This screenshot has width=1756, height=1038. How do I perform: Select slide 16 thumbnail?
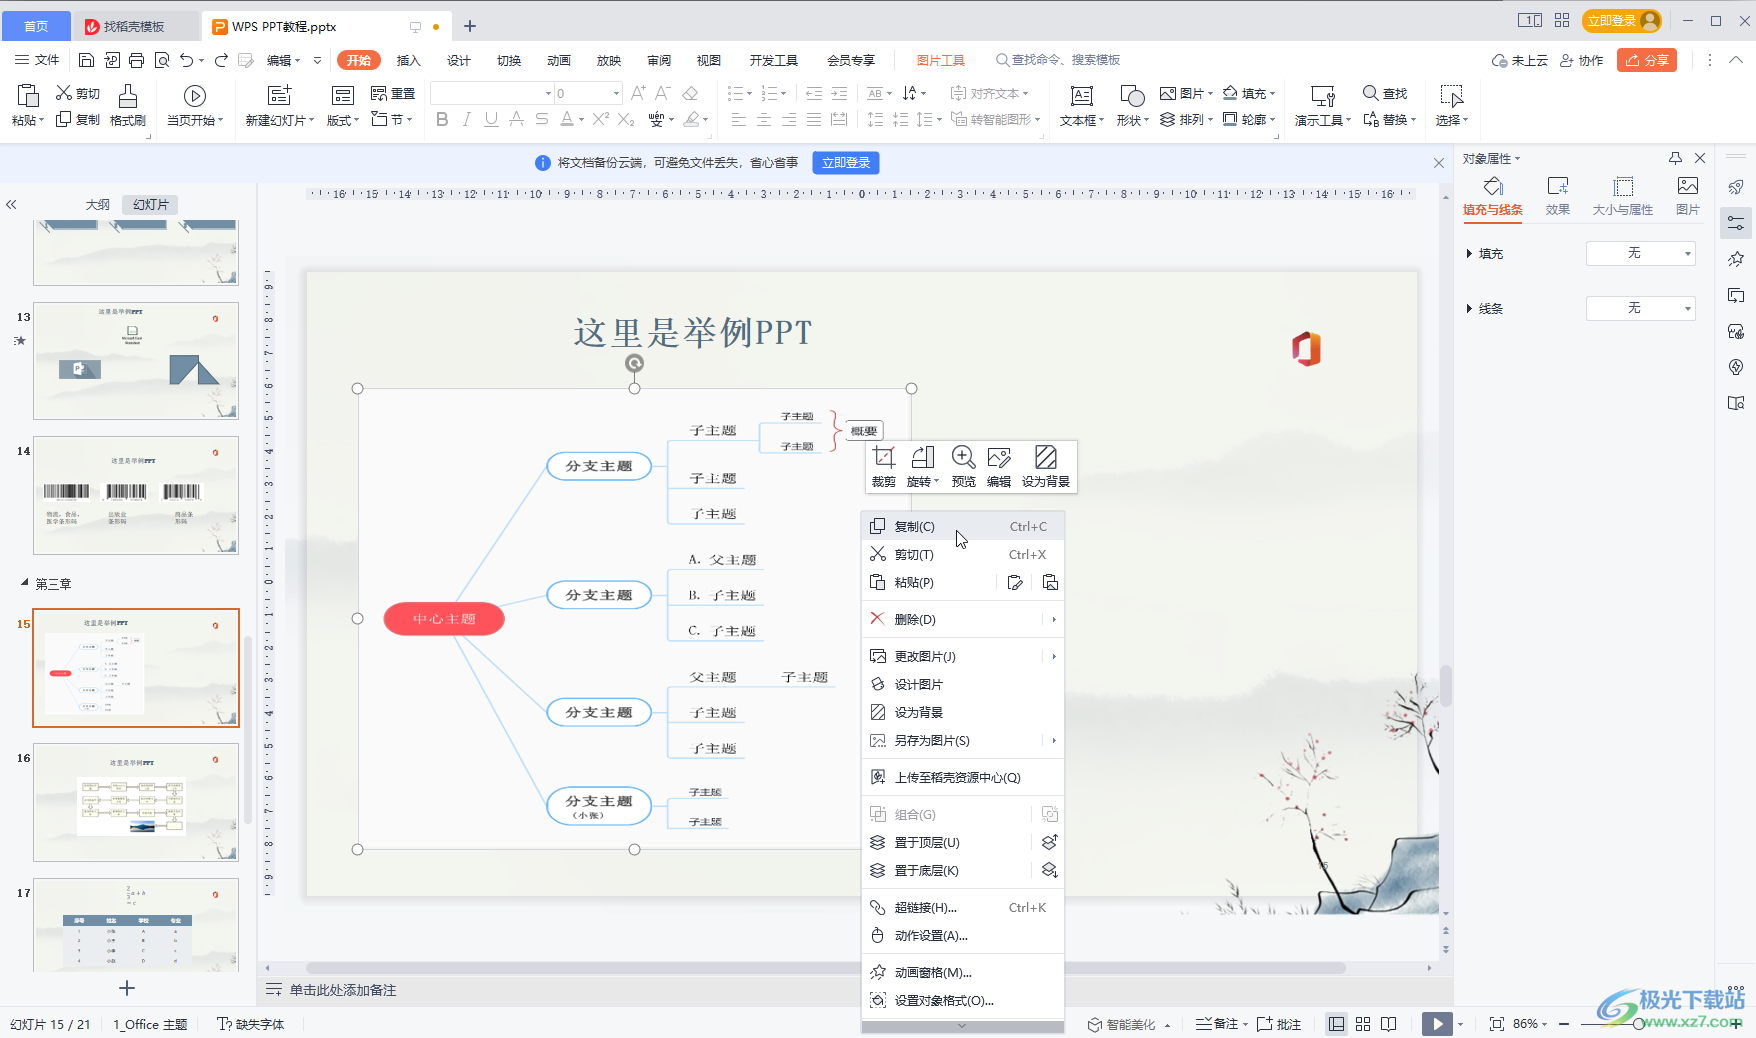point(136,802)
